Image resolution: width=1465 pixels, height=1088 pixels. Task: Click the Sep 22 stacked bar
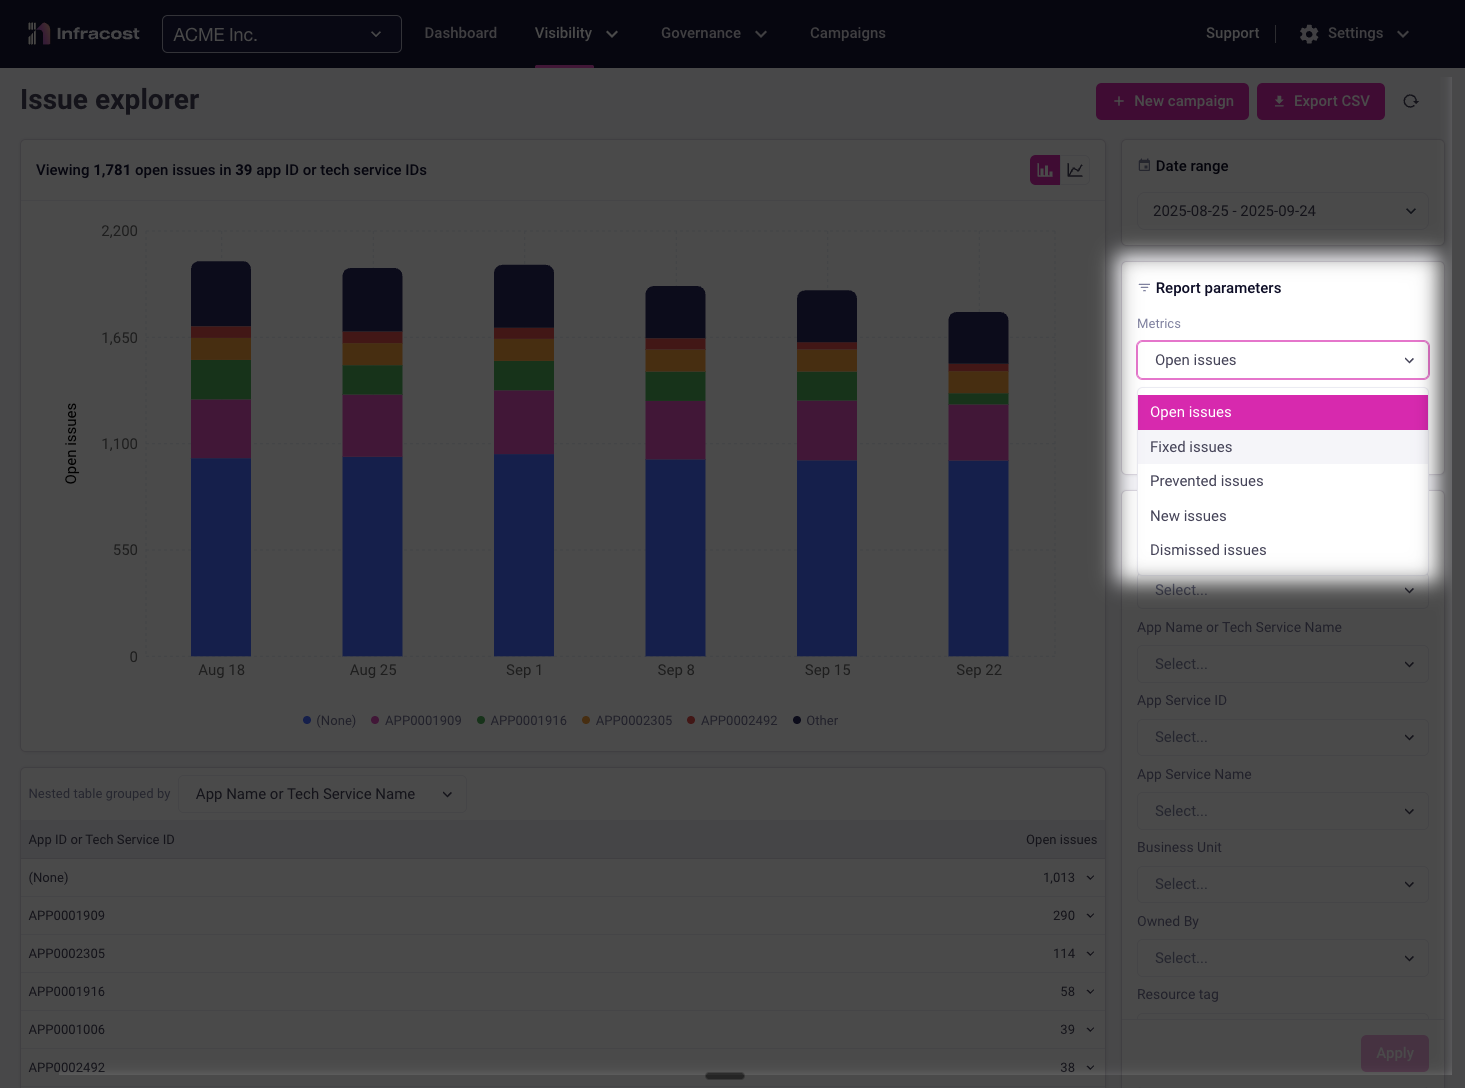(978, 500)
